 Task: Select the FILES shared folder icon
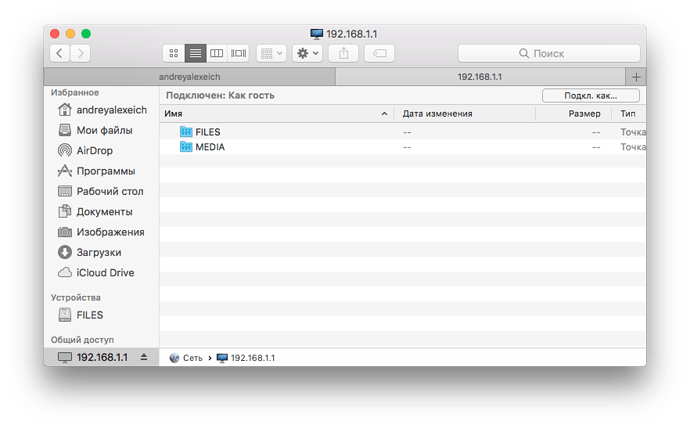coord(186,132)
